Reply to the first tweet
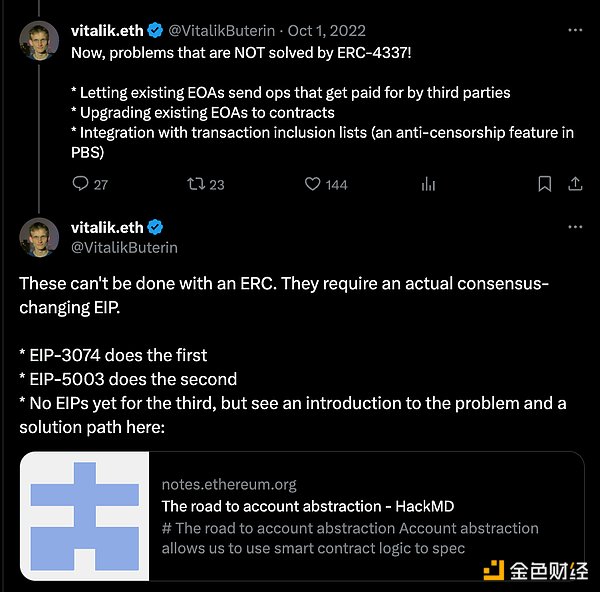Image resolution: width=600 pixels, height=592 pixels. [x=81, y=184]
